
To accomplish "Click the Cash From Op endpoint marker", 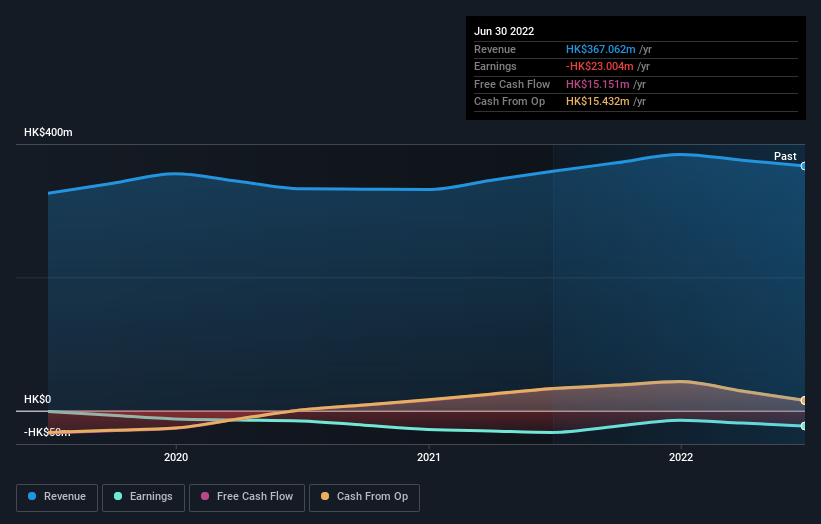I will (804, 400).
